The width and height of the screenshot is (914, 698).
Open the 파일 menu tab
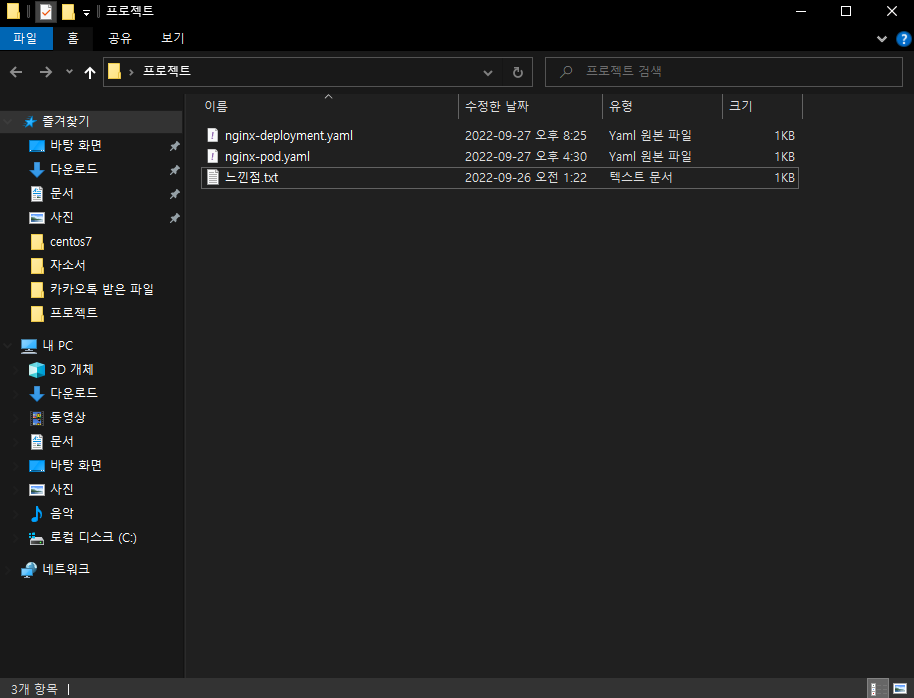click(25, 38)
